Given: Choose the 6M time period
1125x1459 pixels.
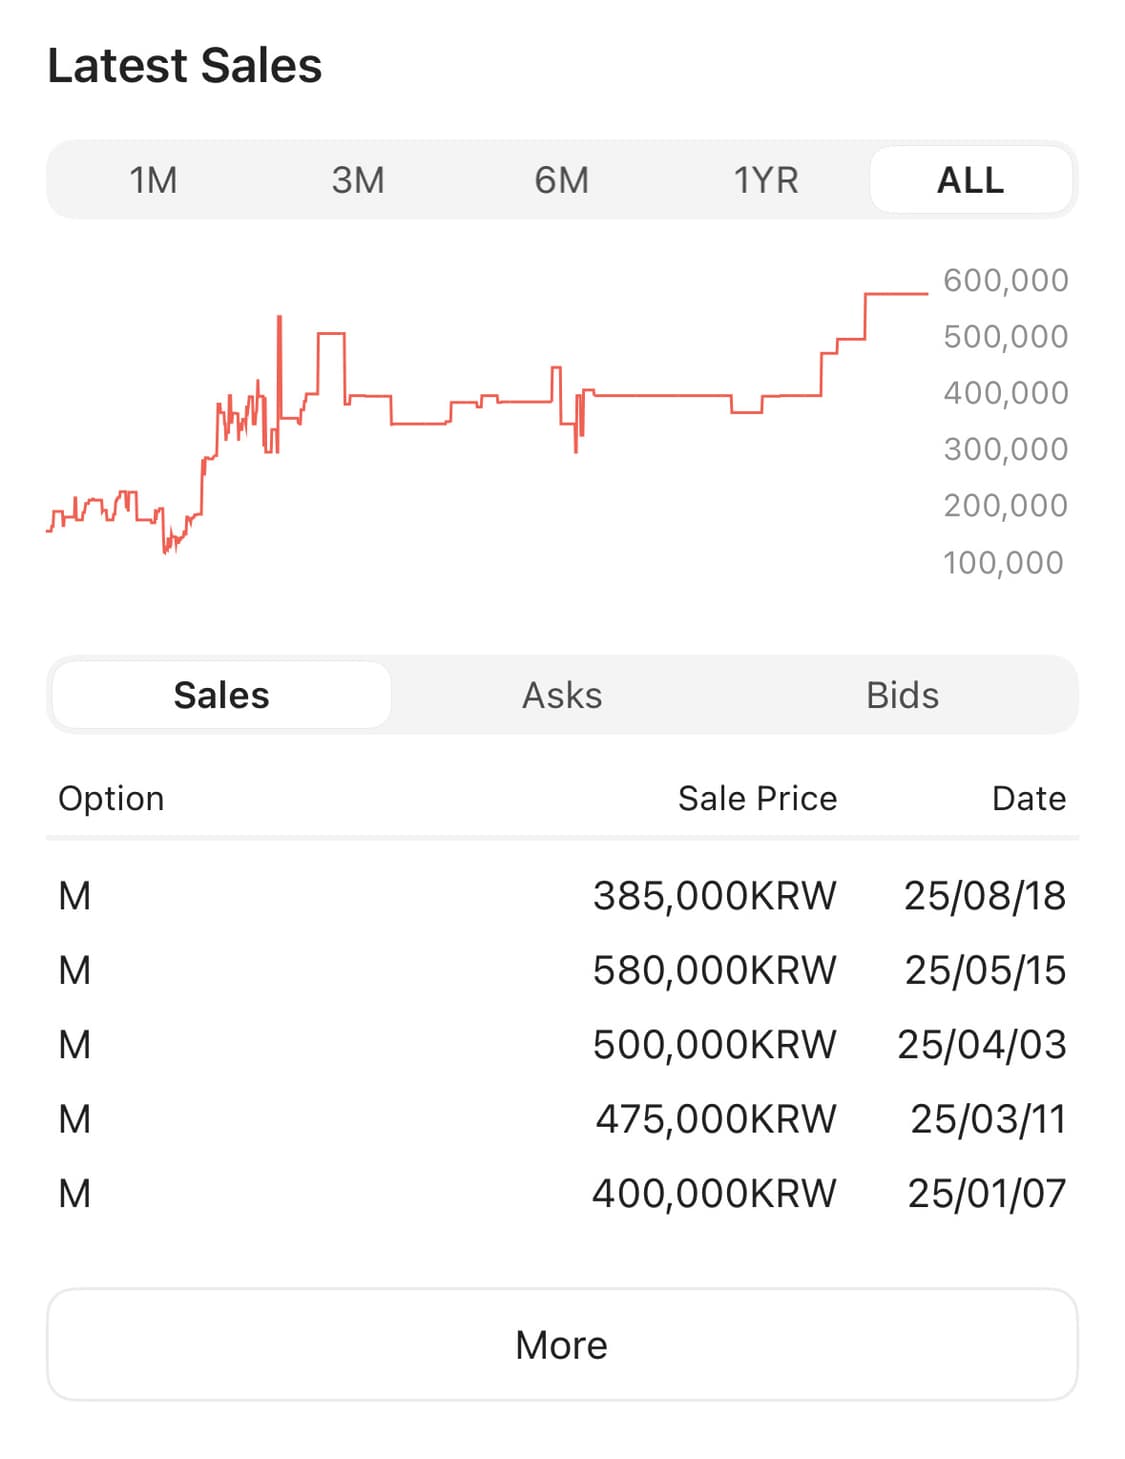Looking at the screenshot, I should [x=561, y=180].
